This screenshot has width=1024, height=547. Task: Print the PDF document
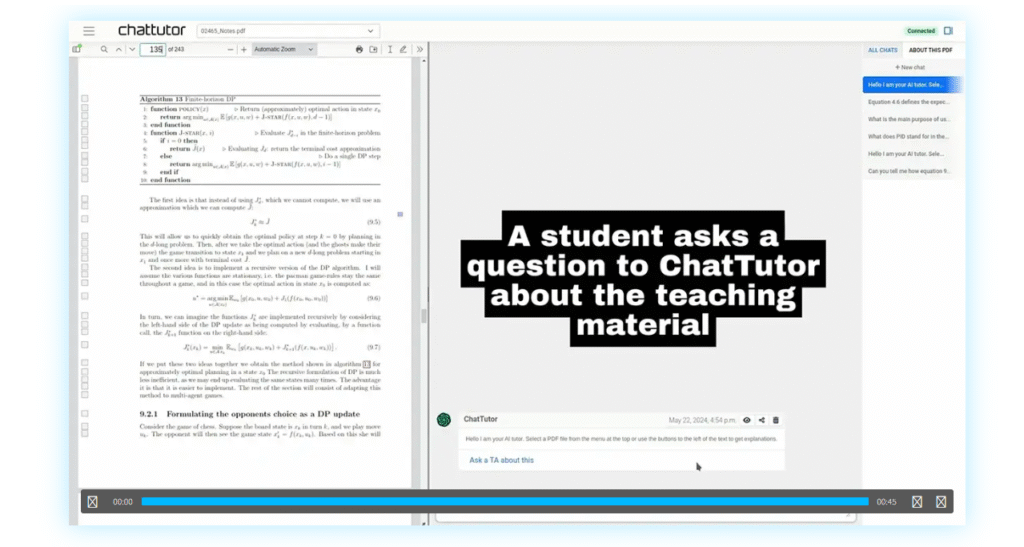coord(359,50)
